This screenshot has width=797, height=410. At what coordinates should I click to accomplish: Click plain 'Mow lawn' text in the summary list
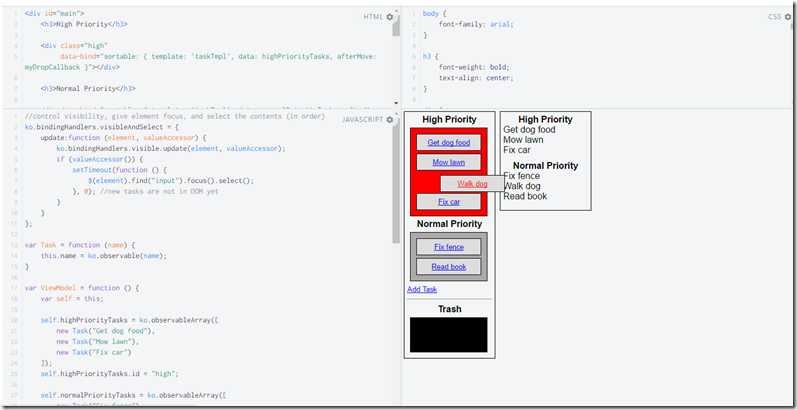[523, 140]
